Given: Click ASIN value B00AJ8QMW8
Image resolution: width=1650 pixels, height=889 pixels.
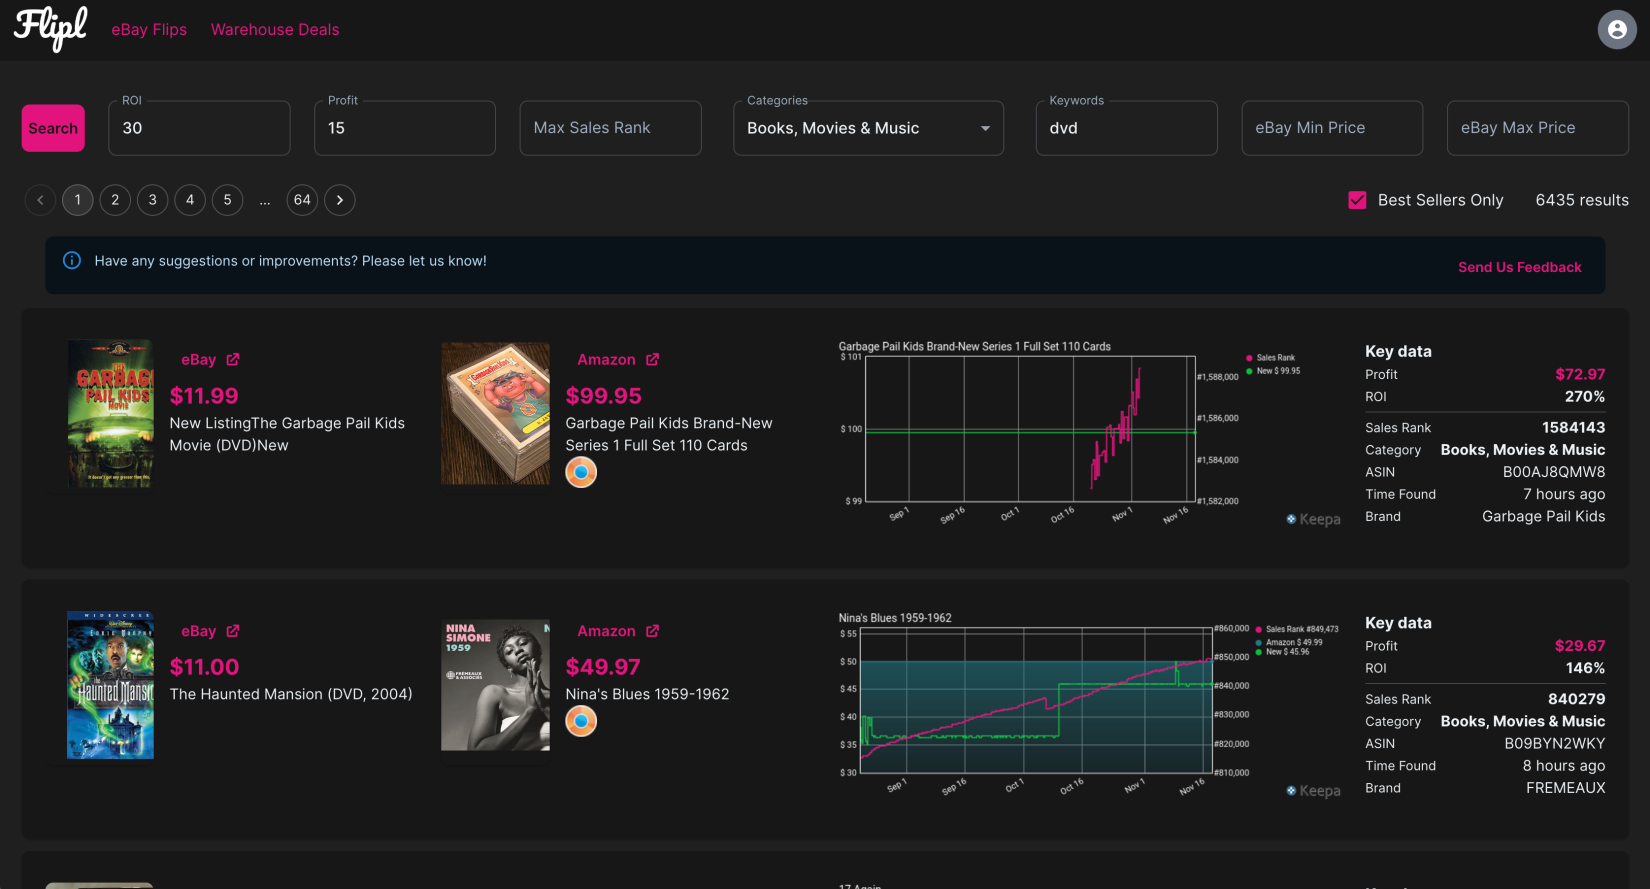Looking at the screenshot, I should coord(1554,472).
